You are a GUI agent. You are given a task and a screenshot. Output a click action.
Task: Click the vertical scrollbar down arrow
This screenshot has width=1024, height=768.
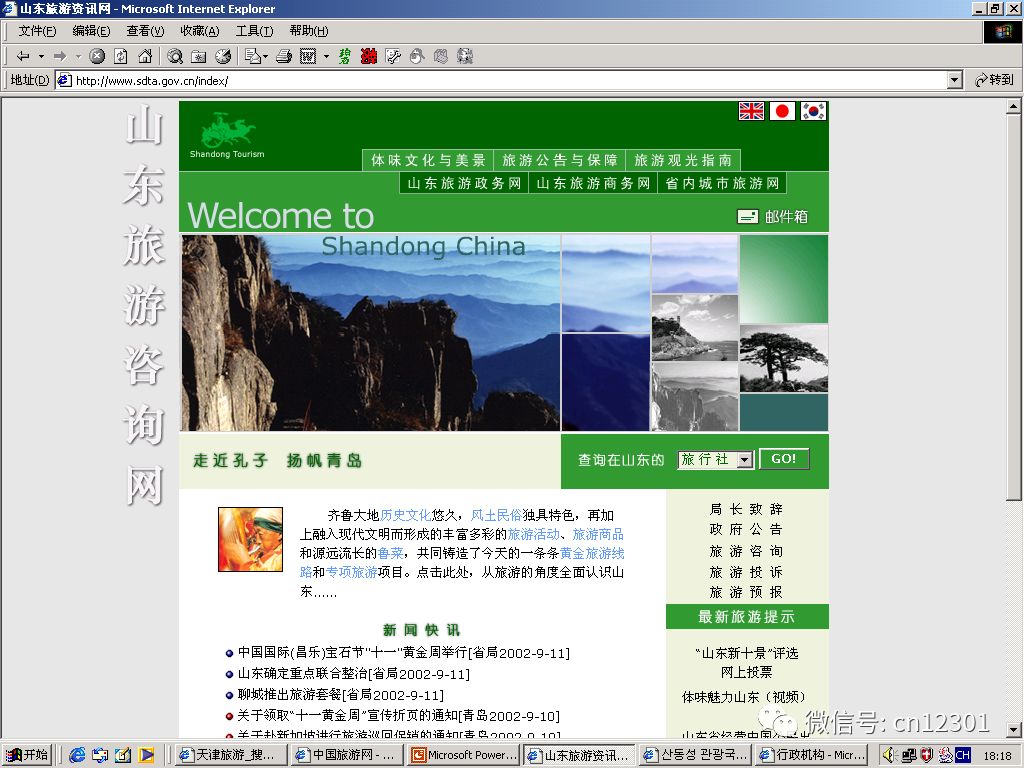(1014, 729)
